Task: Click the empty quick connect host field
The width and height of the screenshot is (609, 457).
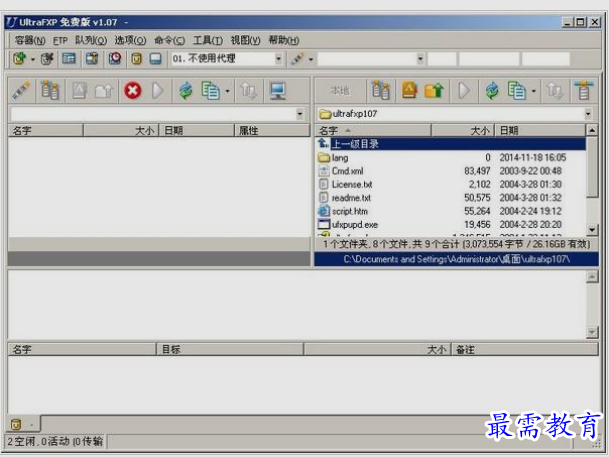Action: click(x=367, y=59)
